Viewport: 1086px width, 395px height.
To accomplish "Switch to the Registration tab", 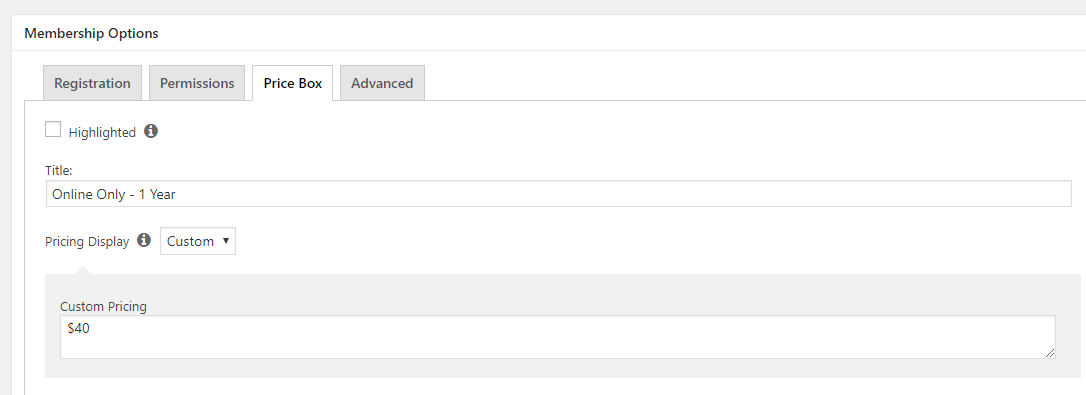I will pyautogui.click(x=92, y=83).
